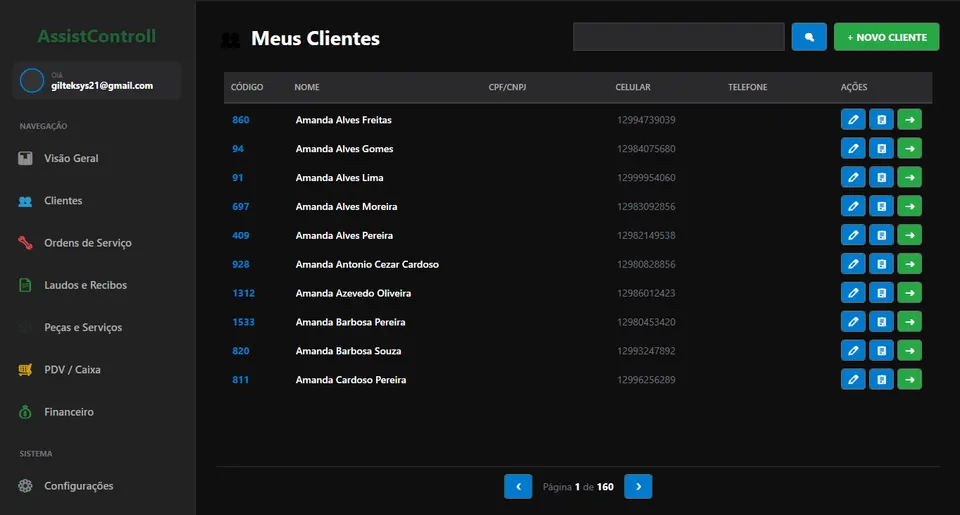
Task: Edit client Amanda Antonio Cezar Cardoso pencil icon
Action: pyautogui.click(x=853, y=264)
